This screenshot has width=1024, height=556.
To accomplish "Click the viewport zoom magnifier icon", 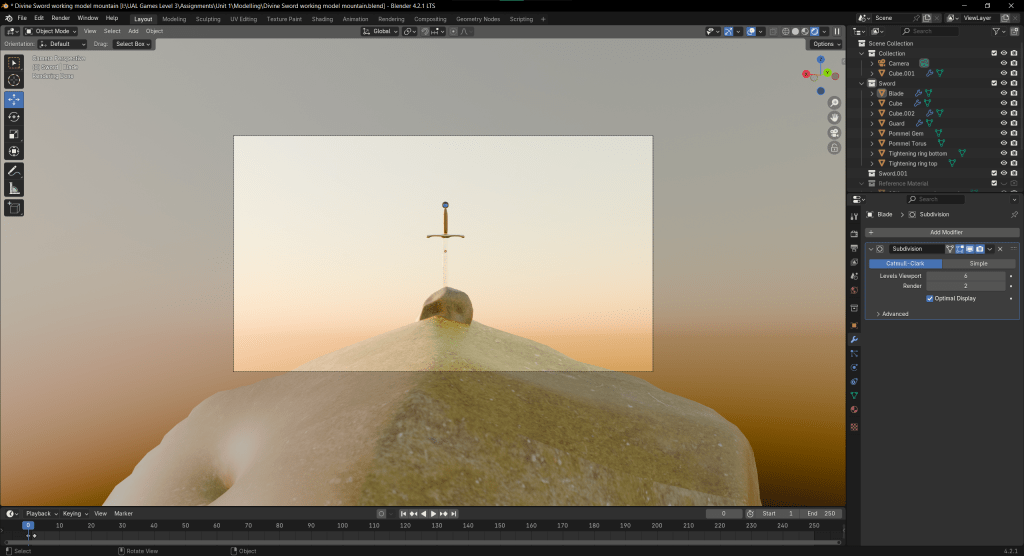I will 834,103.
